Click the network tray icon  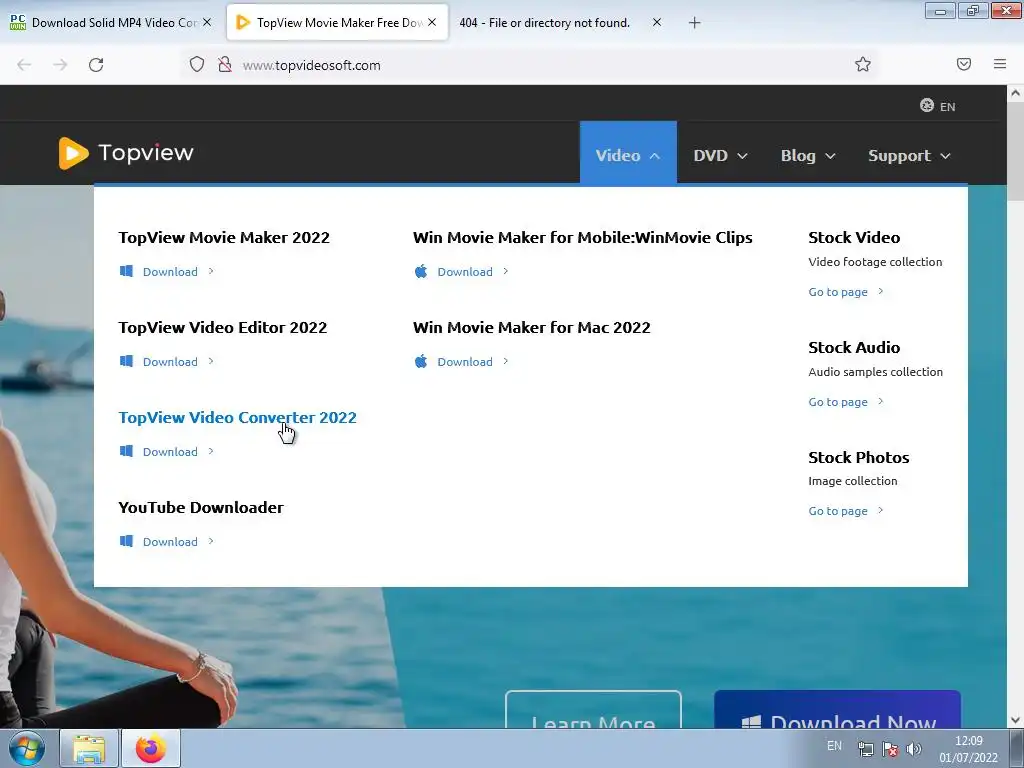coord(865,749)
